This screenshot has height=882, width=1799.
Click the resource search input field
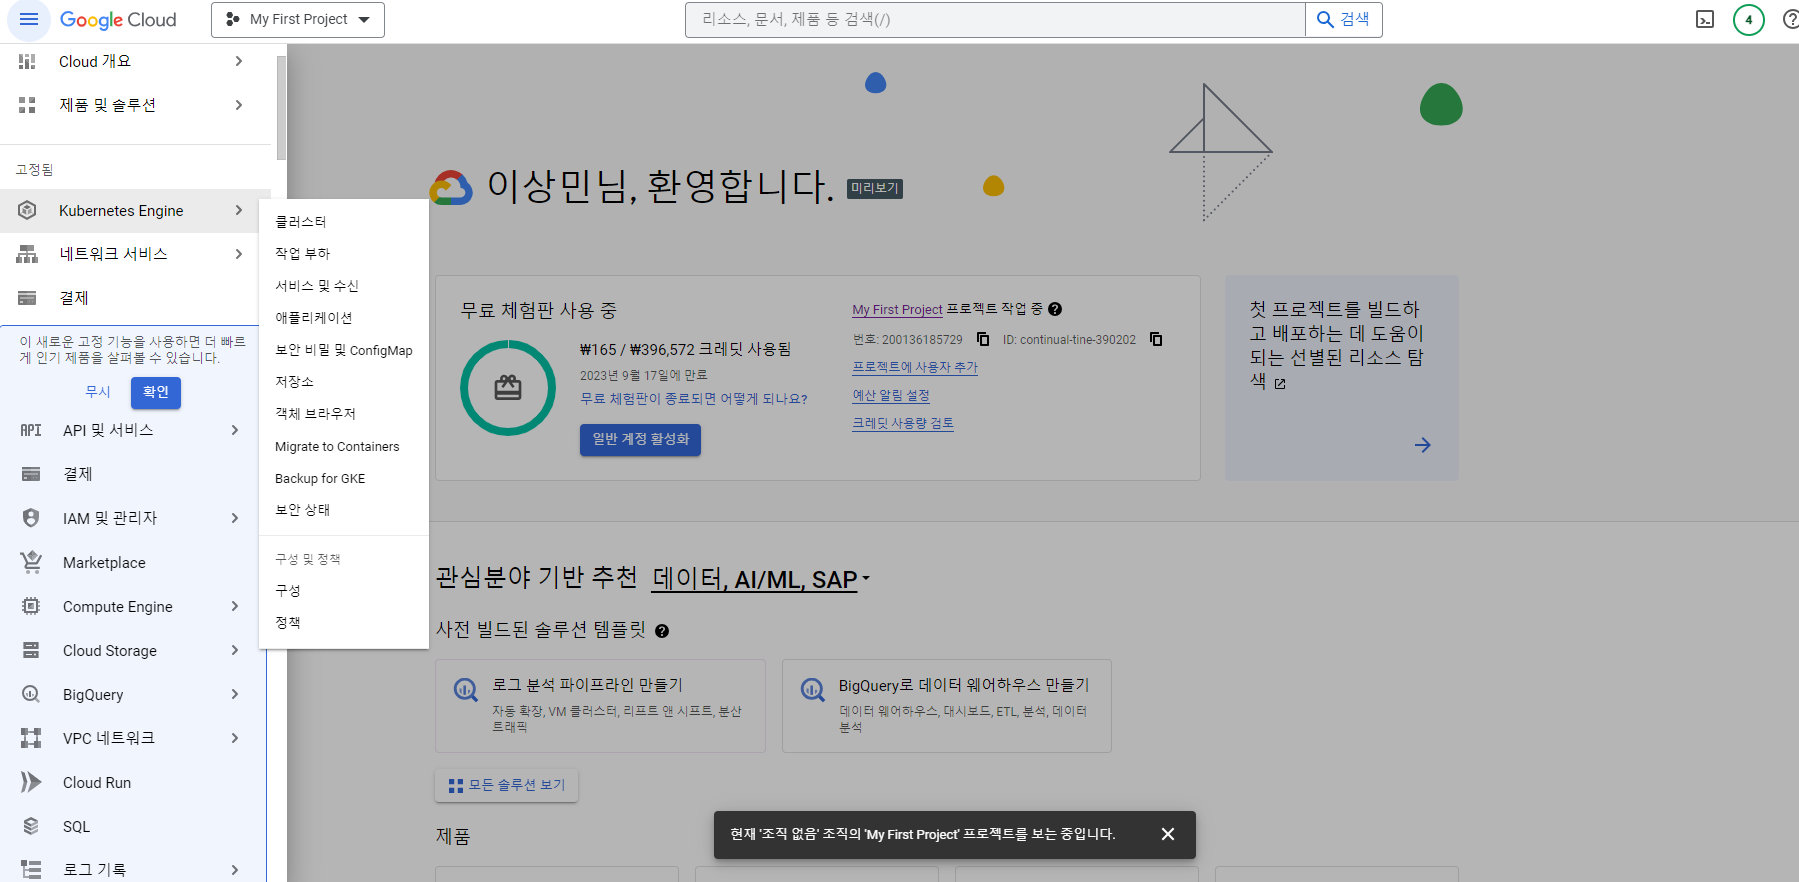[x=995, y=19]
